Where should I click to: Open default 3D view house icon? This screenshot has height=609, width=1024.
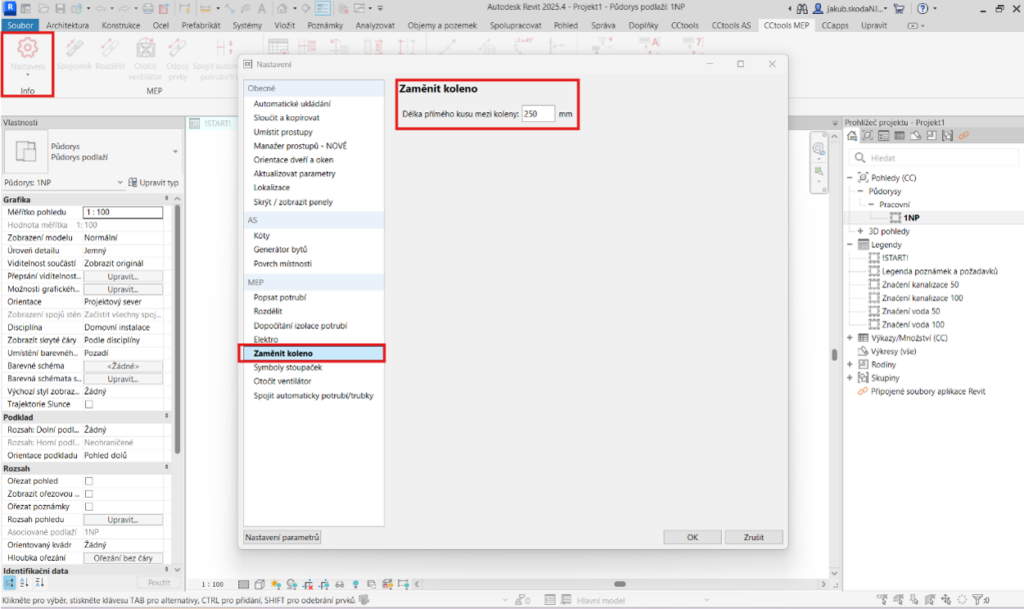[281, 8]
